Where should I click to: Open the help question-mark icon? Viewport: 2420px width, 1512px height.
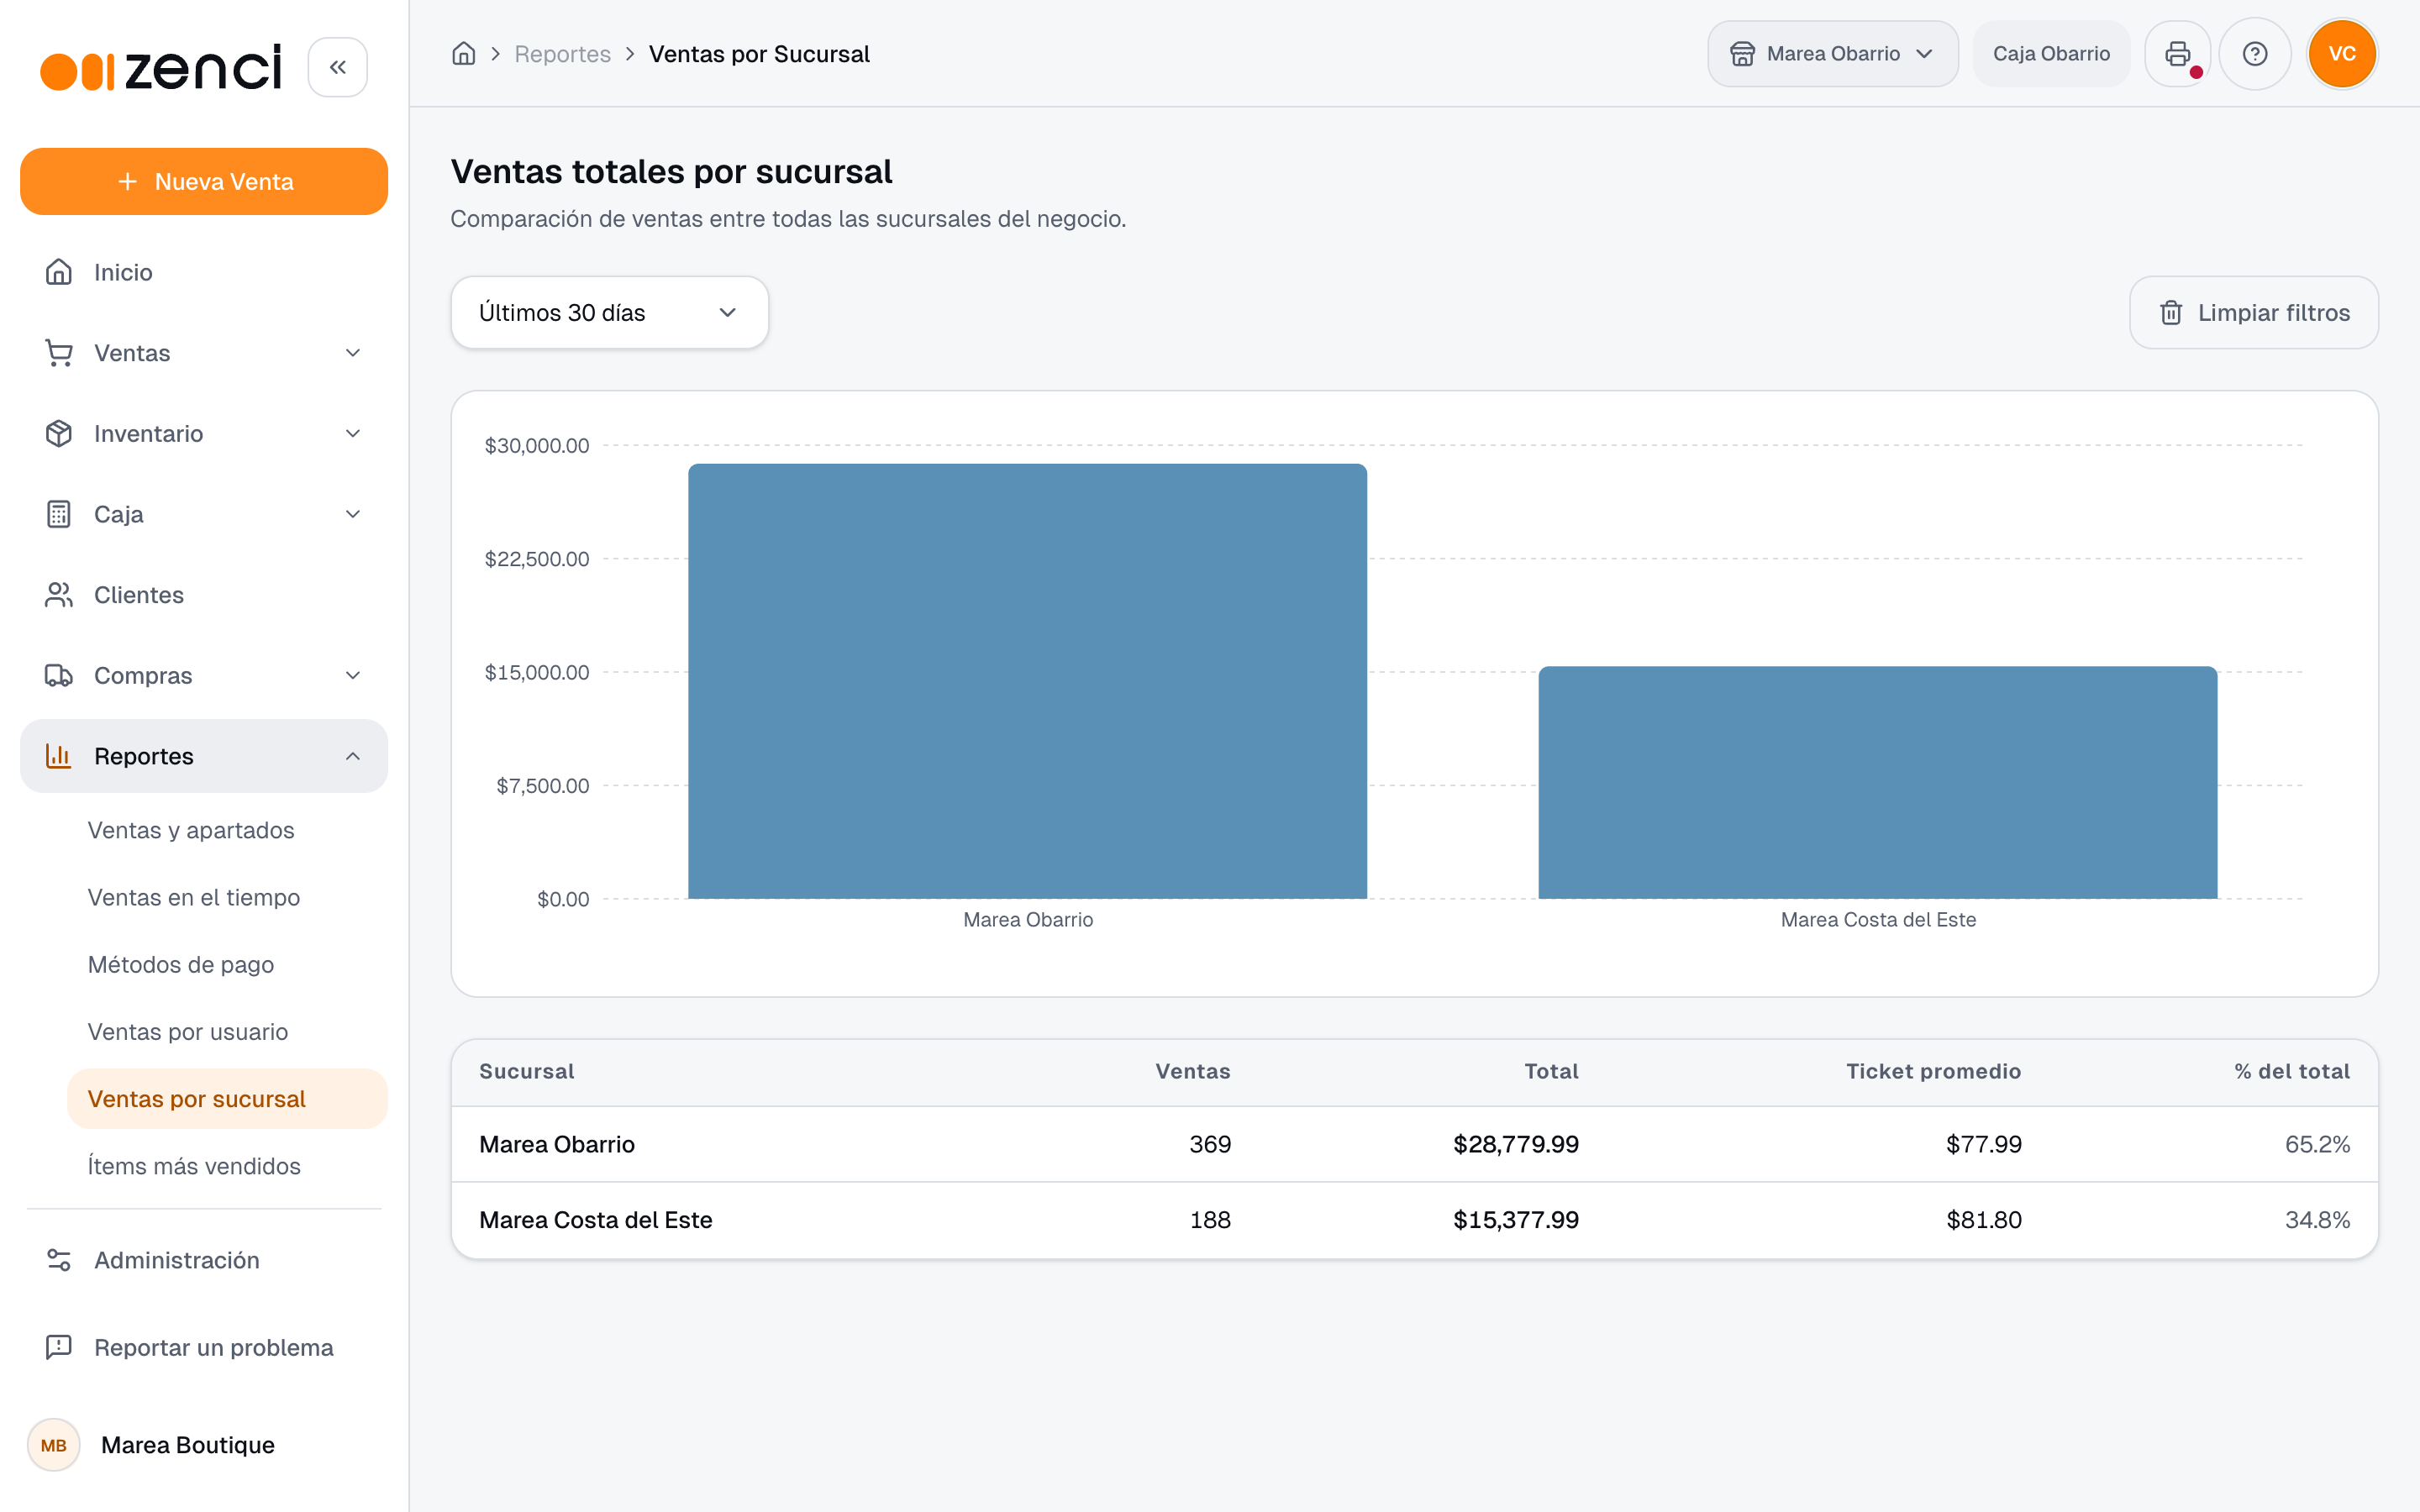2254,54
